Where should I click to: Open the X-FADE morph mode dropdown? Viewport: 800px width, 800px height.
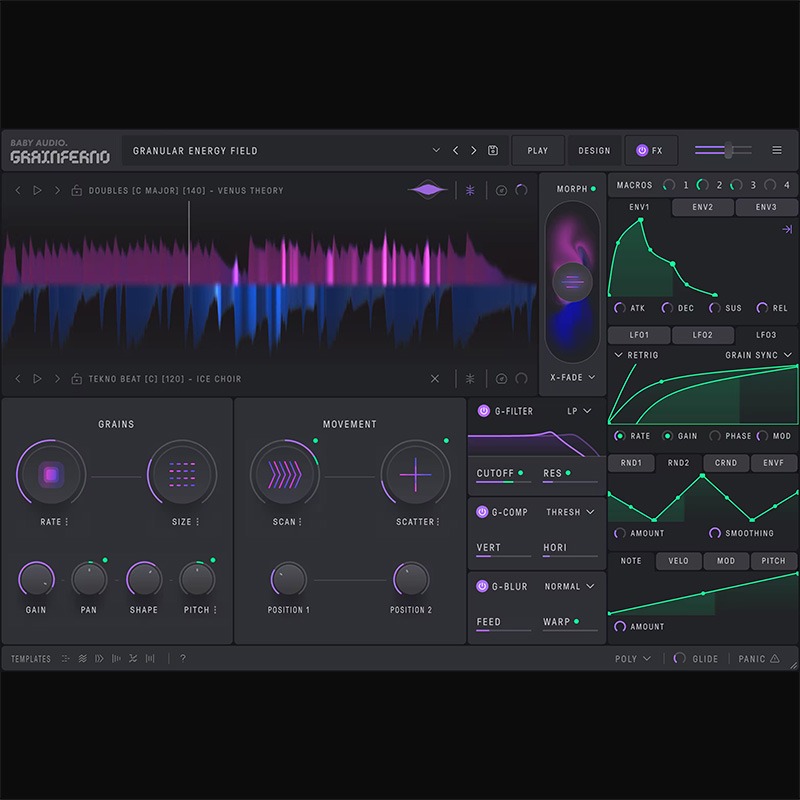pos(572,378)
